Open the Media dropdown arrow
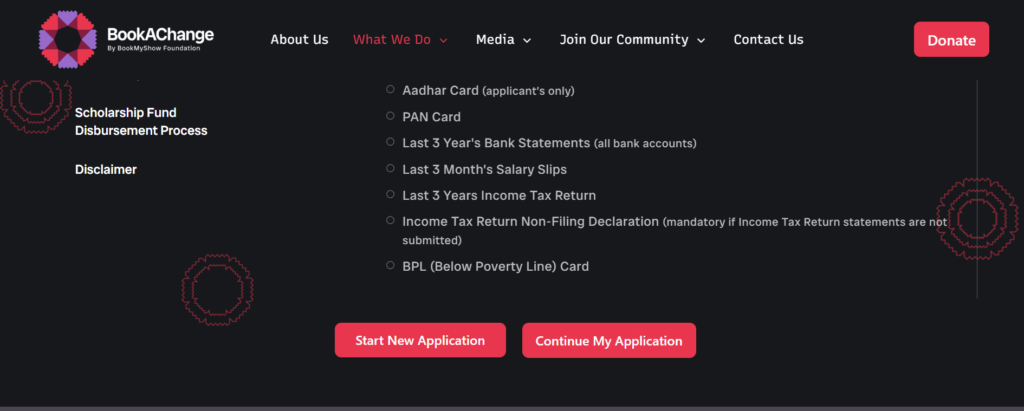The width and height of the screenshot is (1024, 411). pyautogui.click(x=527, y=41)
